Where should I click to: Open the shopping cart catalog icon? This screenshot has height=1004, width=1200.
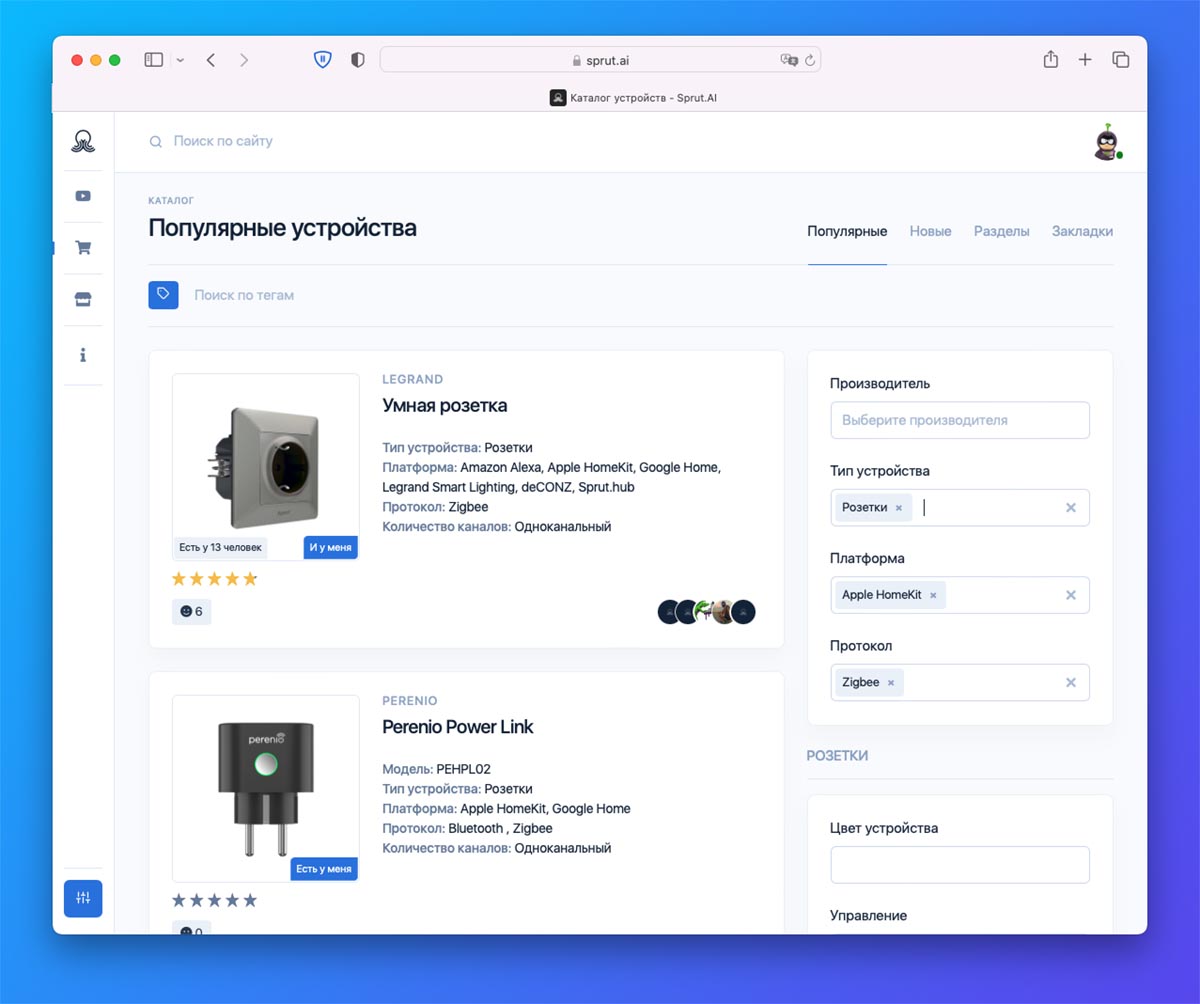coord(83,248)
